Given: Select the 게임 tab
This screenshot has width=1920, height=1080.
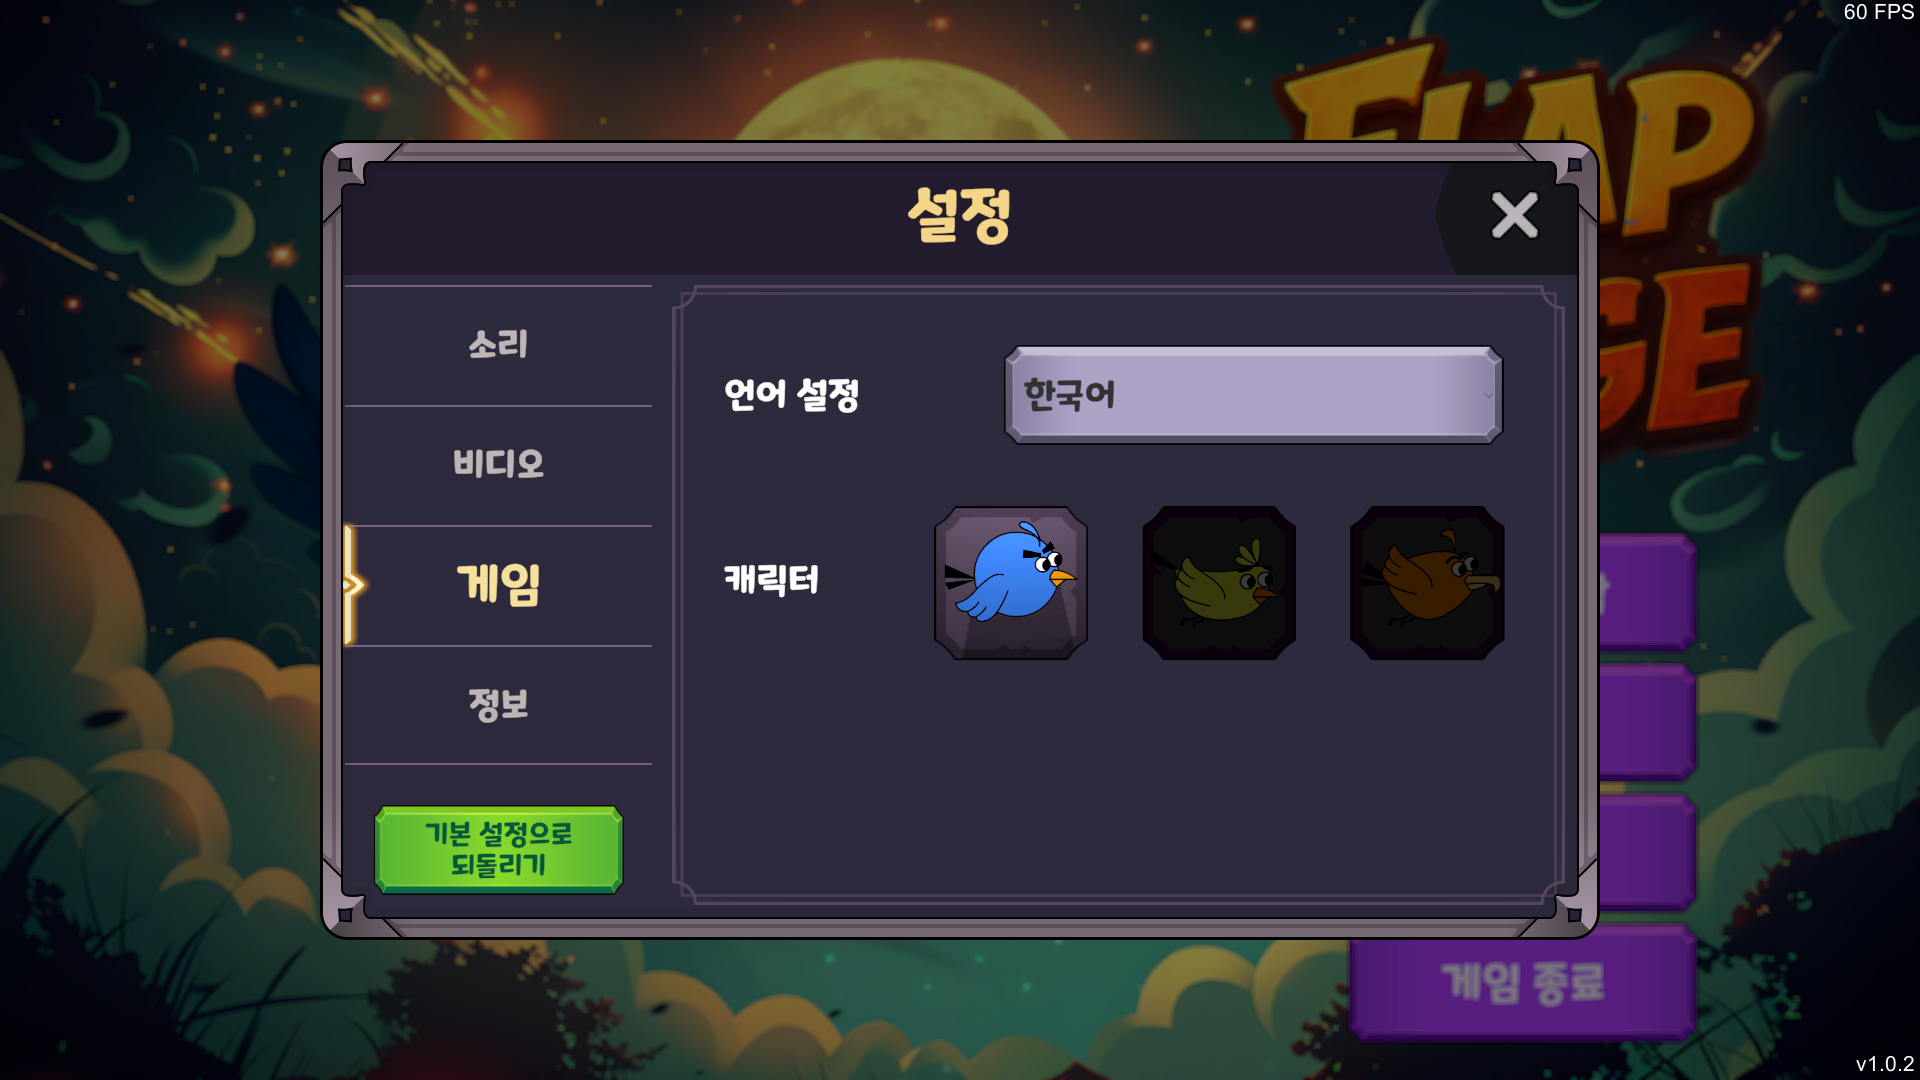Looking at the screenshot, I should (x=498, y=585).
